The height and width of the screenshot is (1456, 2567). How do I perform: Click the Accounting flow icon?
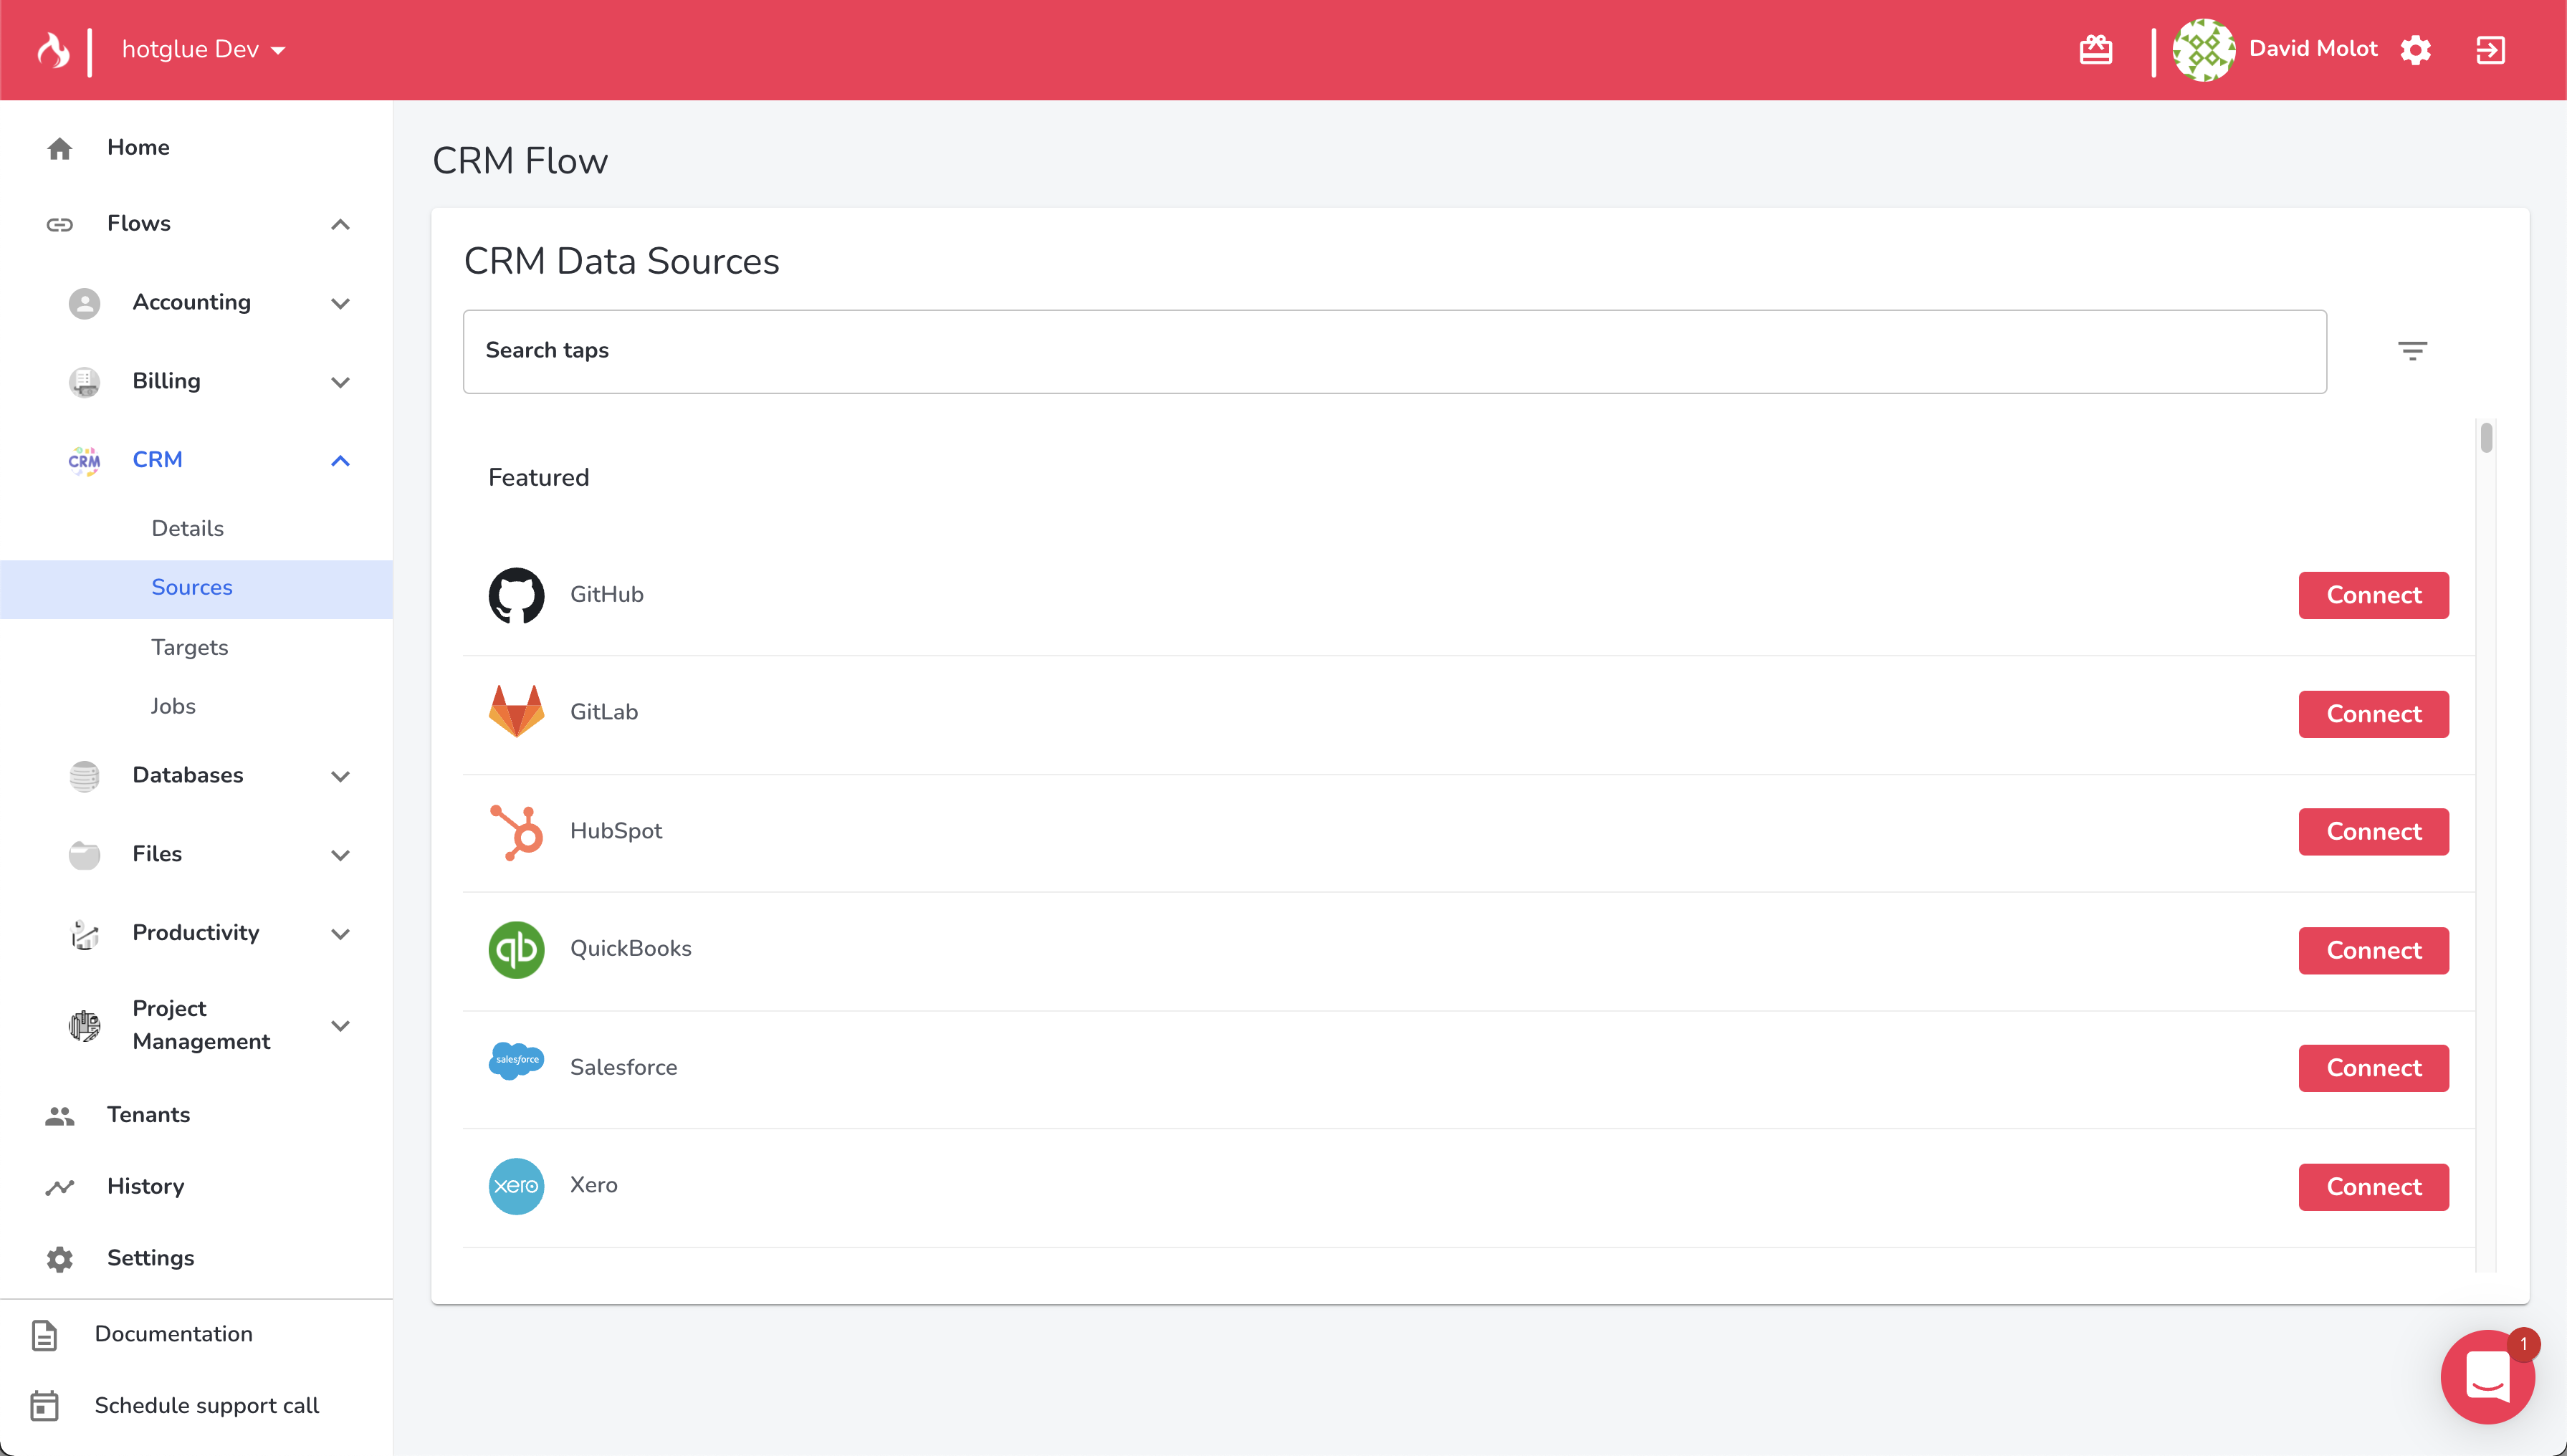(84, 303)
